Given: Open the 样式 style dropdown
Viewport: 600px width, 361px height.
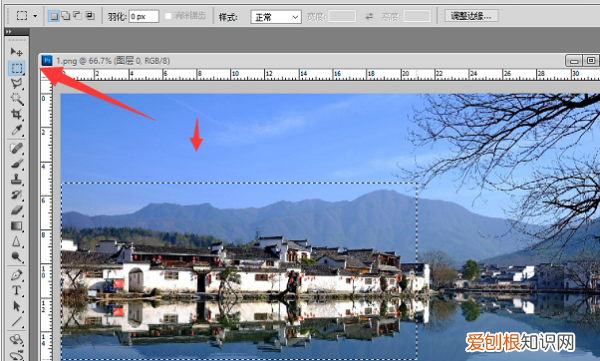Looking at the screenshot, I should [x=276, y=17].
